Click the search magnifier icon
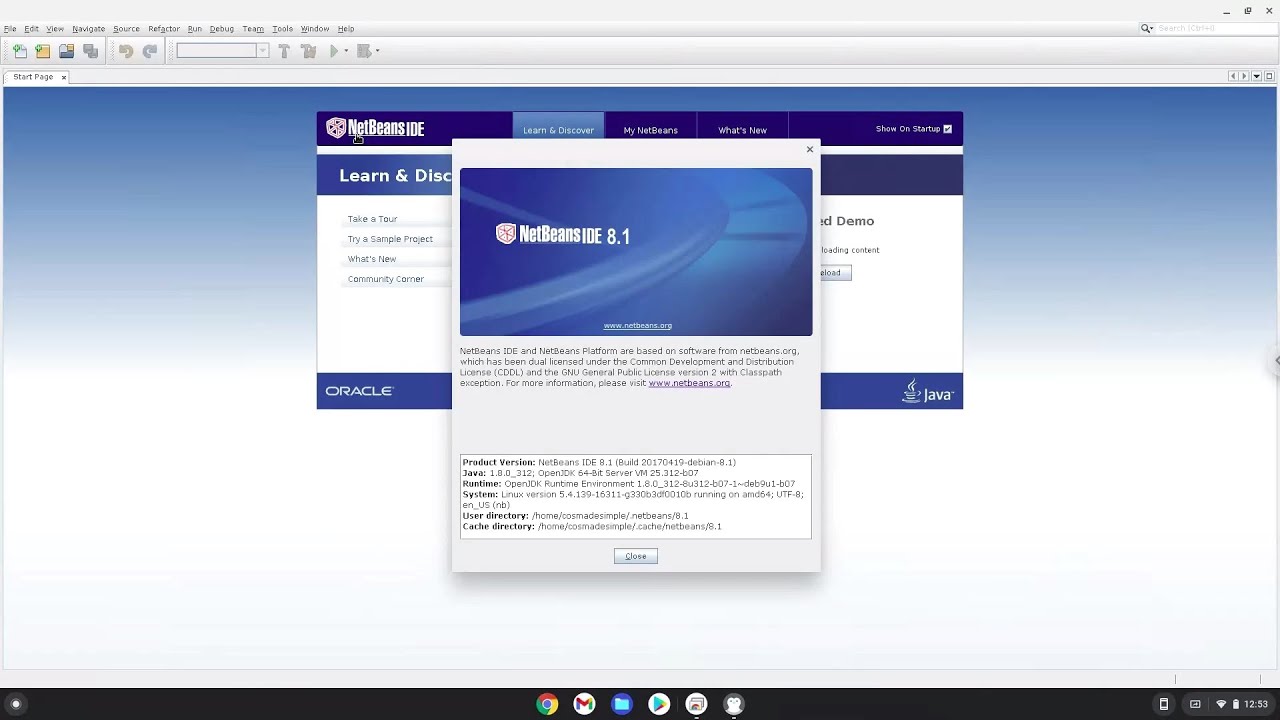This screenshot has width=1280, height=720. 1147,28
